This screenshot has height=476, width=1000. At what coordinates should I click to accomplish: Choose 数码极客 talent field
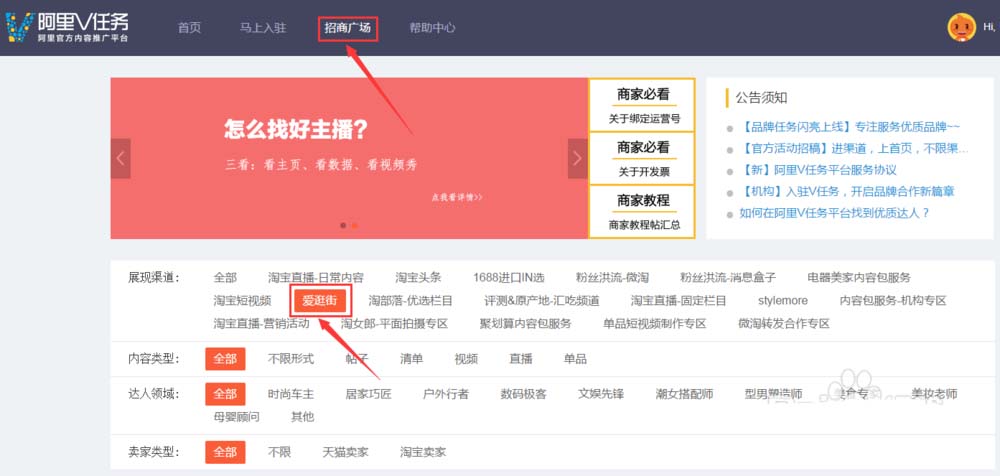(x=524, y=394)
